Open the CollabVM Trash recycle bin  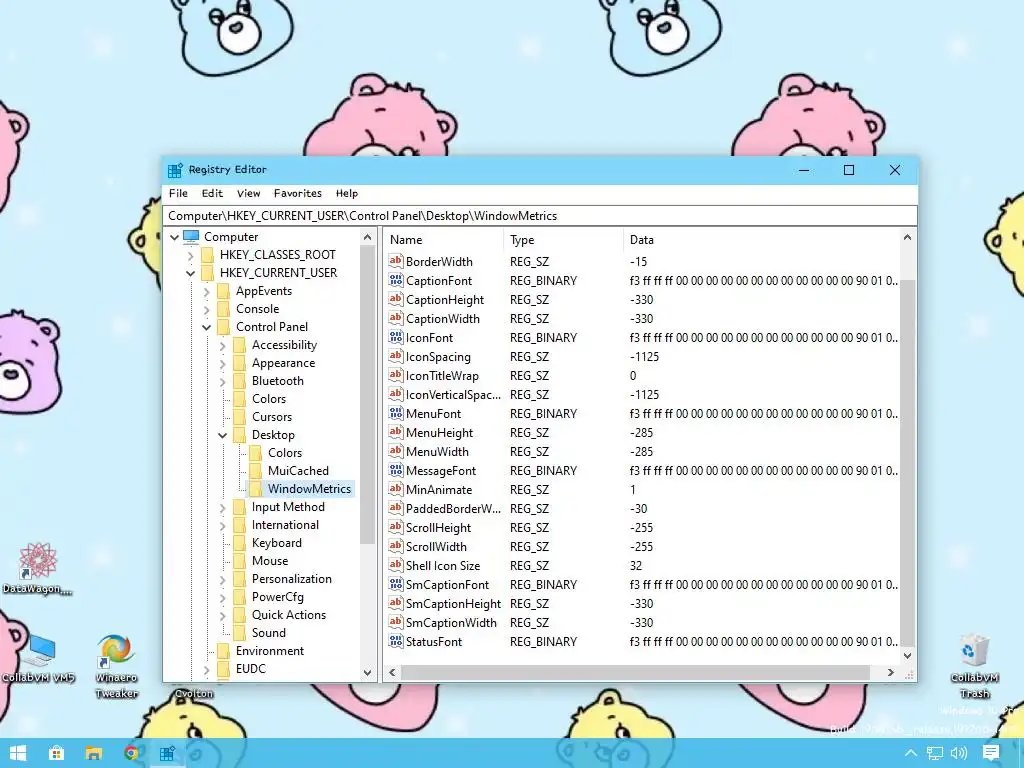coord(974,666)
